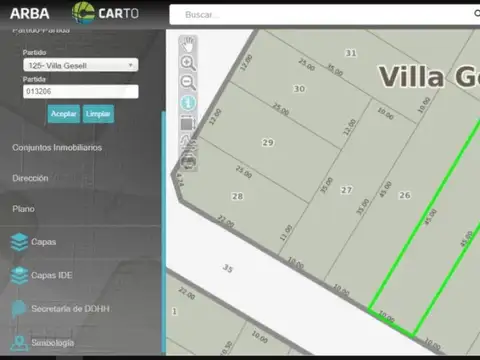Select the area measurement square tool
This screenshot has width=480, height=360.
(x=188, y=123)
